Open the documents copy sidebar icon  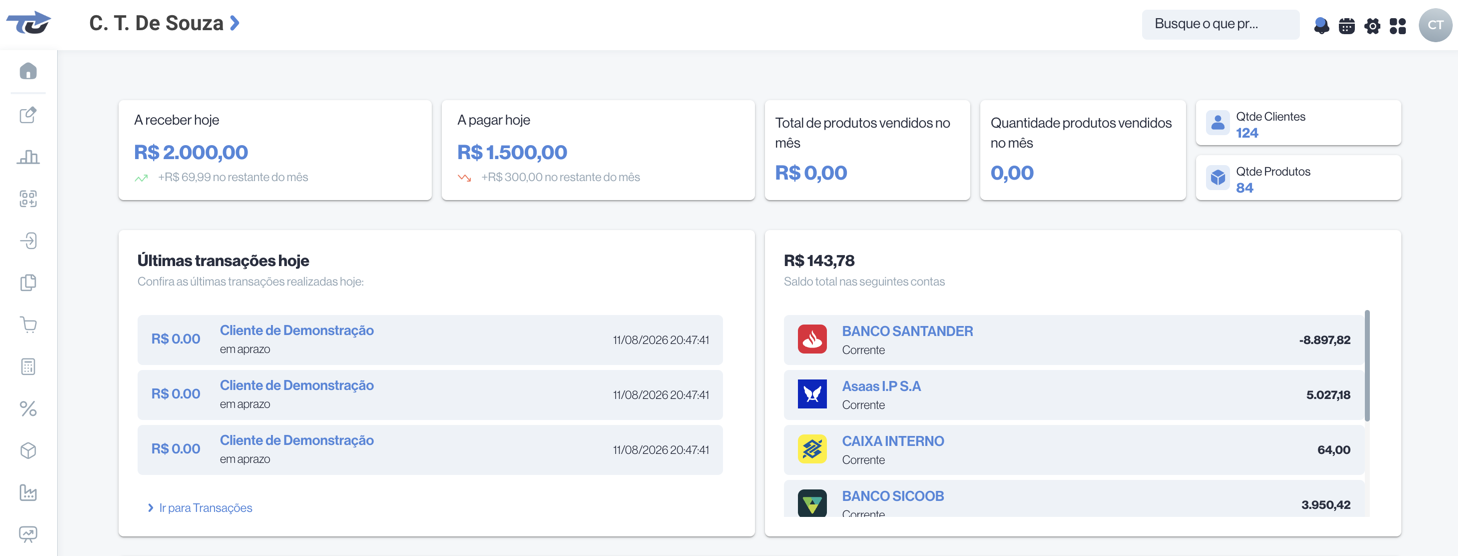click(28, 283)
